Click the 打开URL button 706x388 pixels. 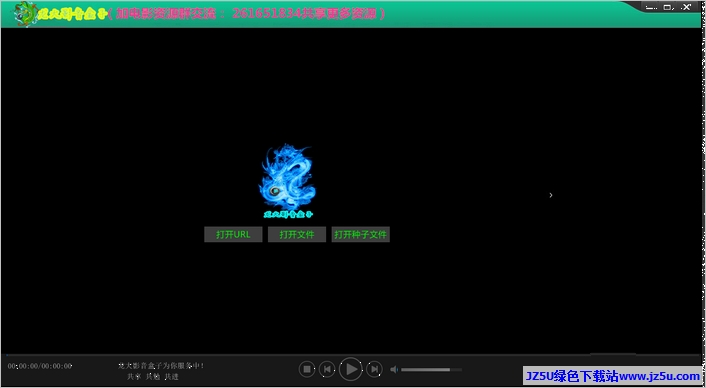point(233,235)
